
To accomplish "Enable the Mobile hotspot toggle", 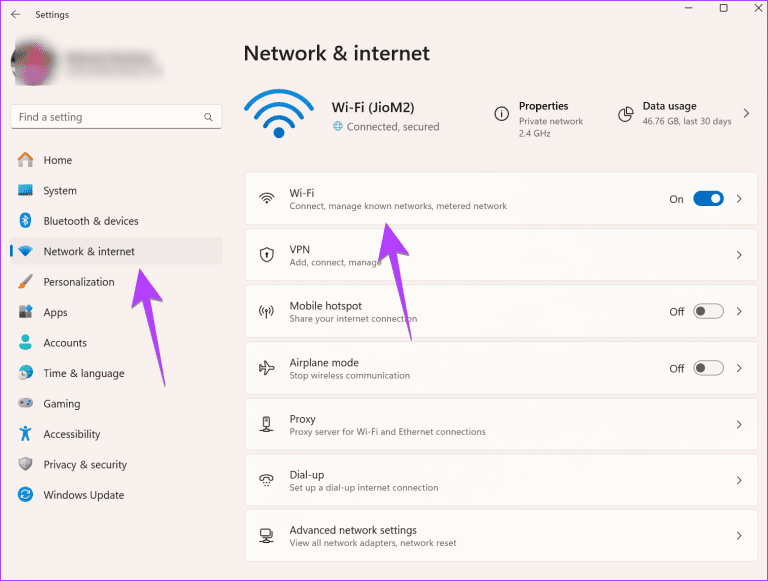I will (708, 312).
